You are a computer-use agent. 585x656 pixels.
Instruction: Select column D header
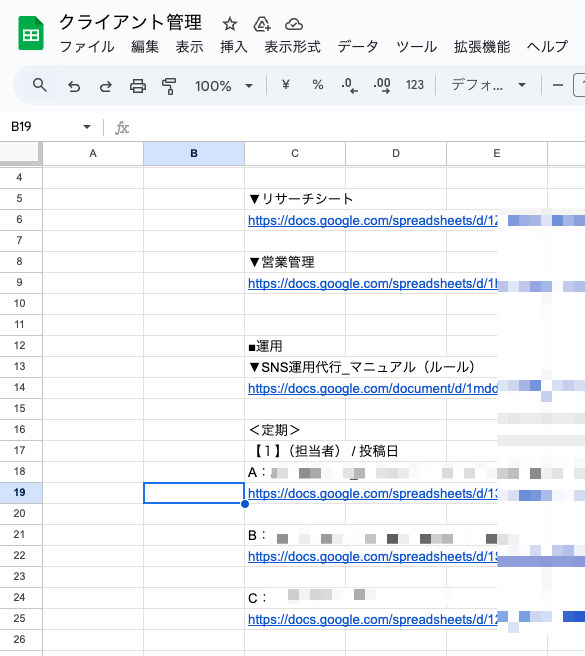[396, 154]
